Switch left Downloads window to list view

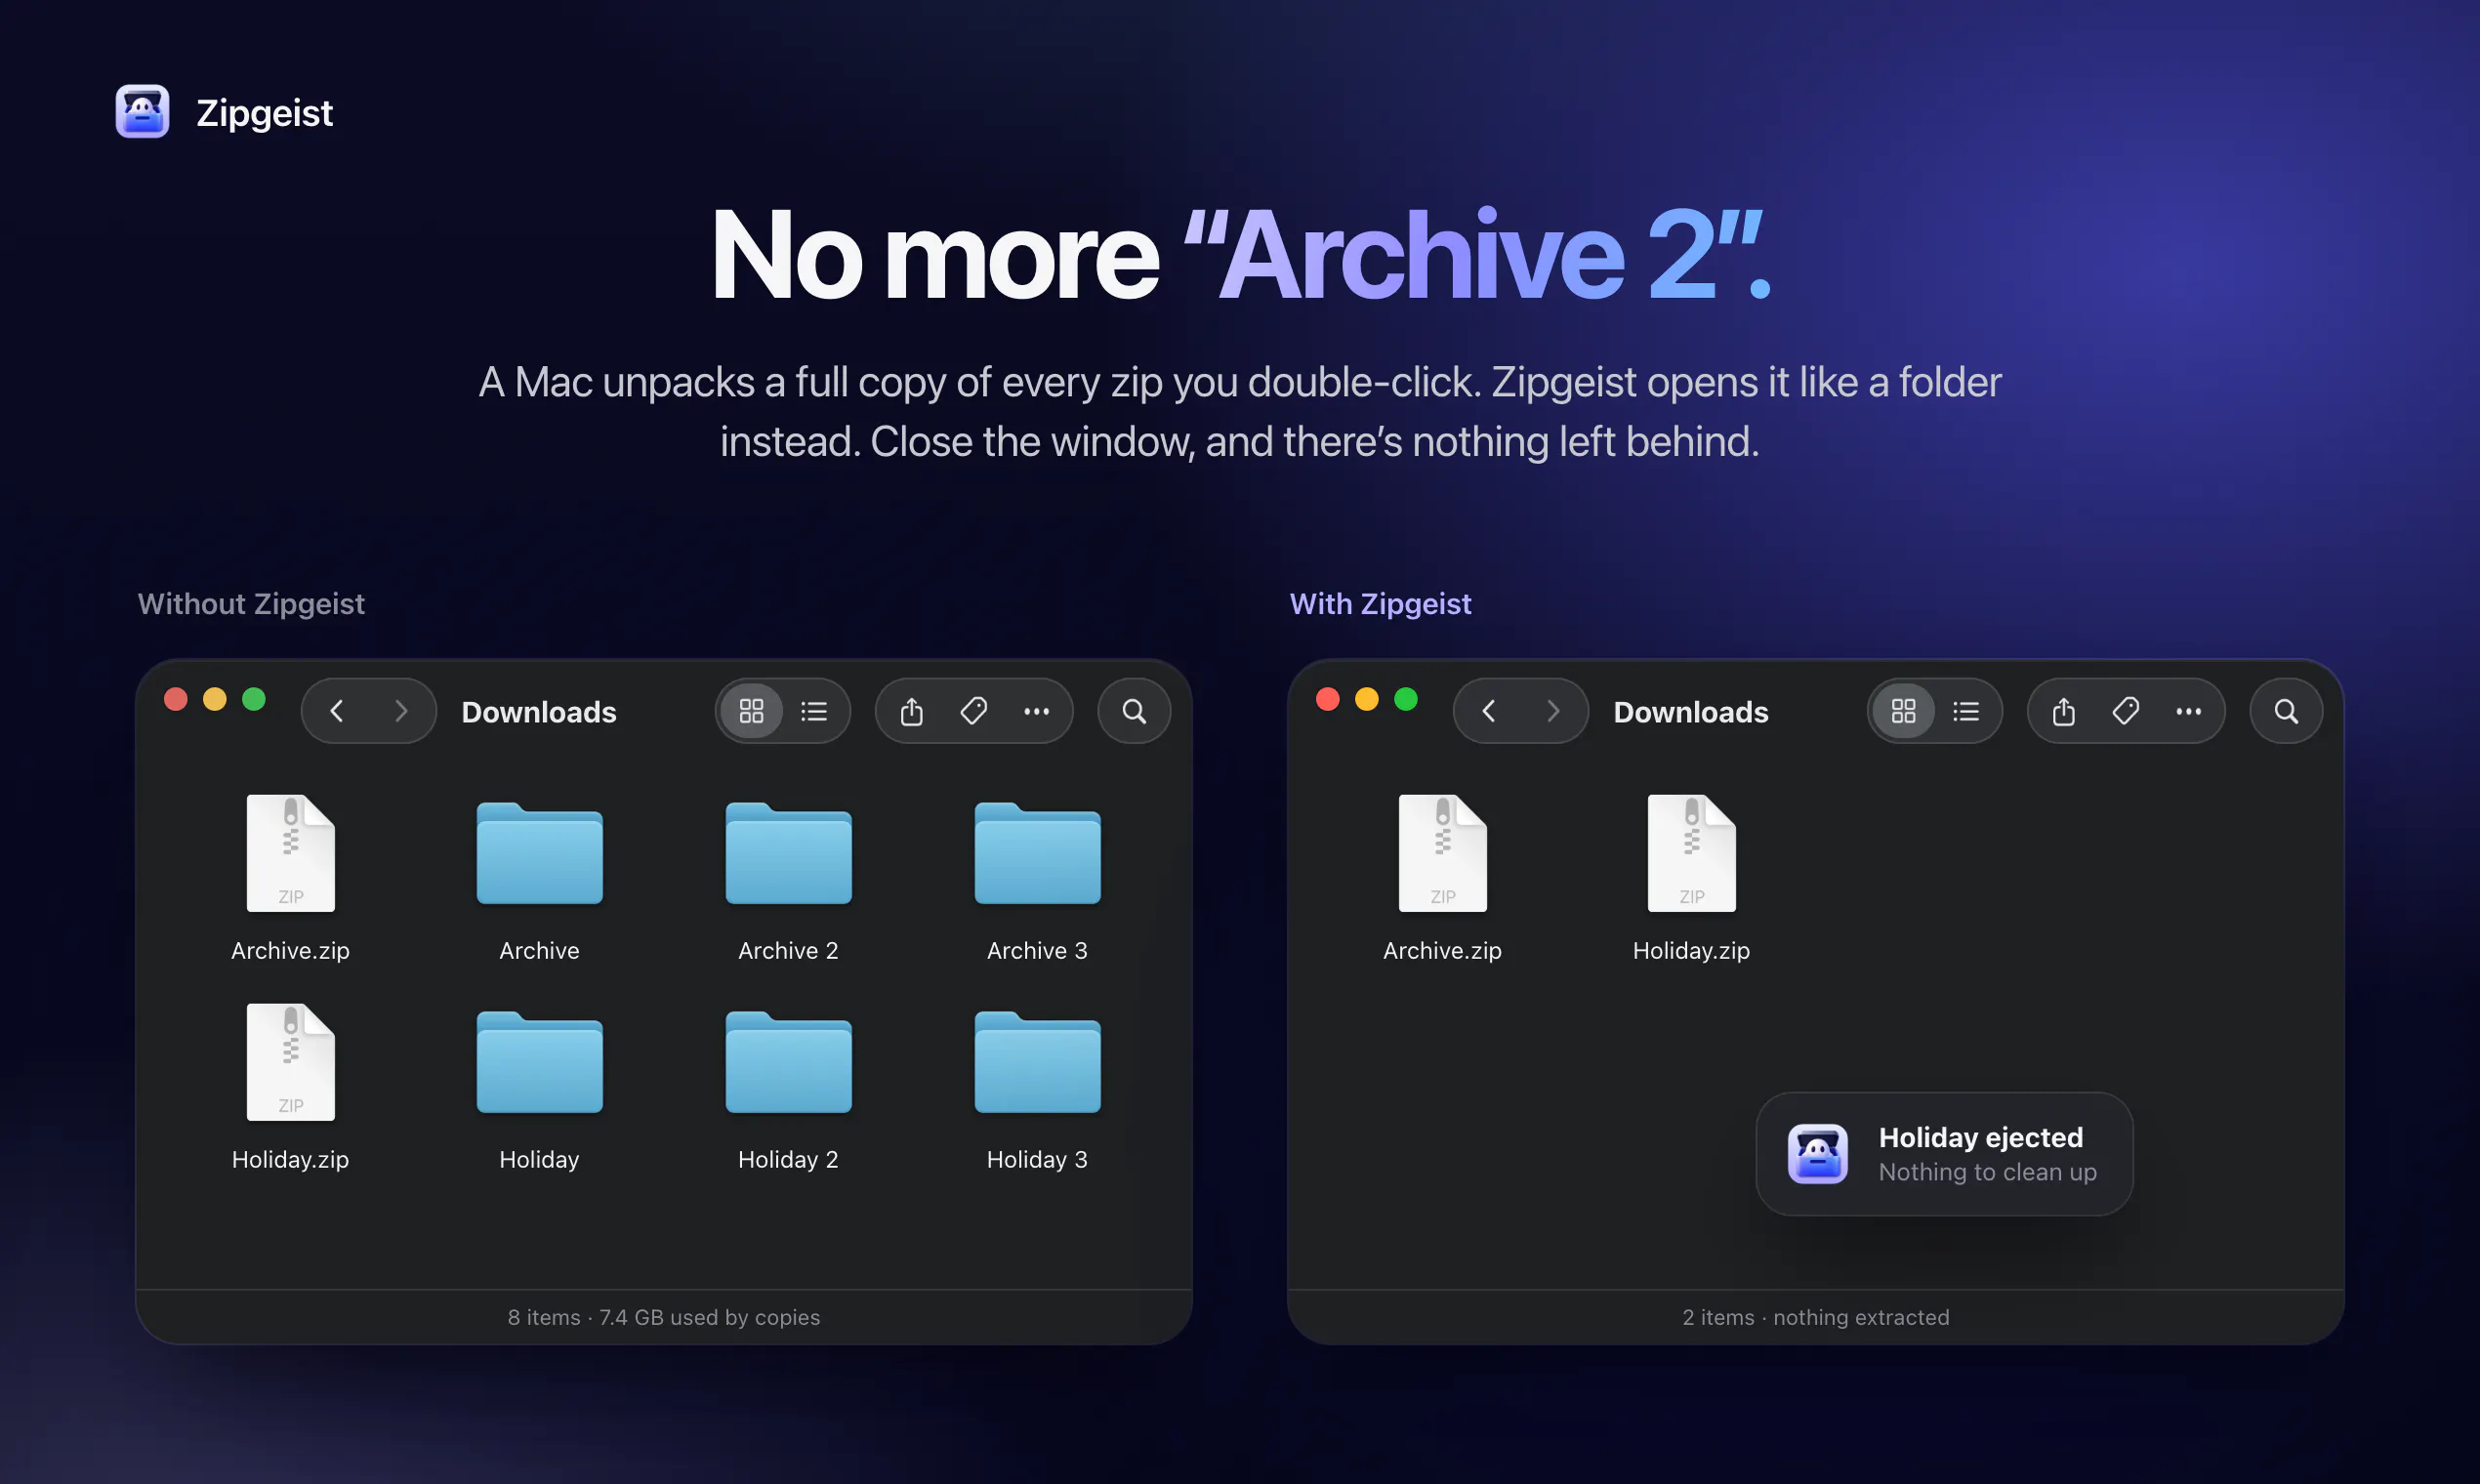814,711
